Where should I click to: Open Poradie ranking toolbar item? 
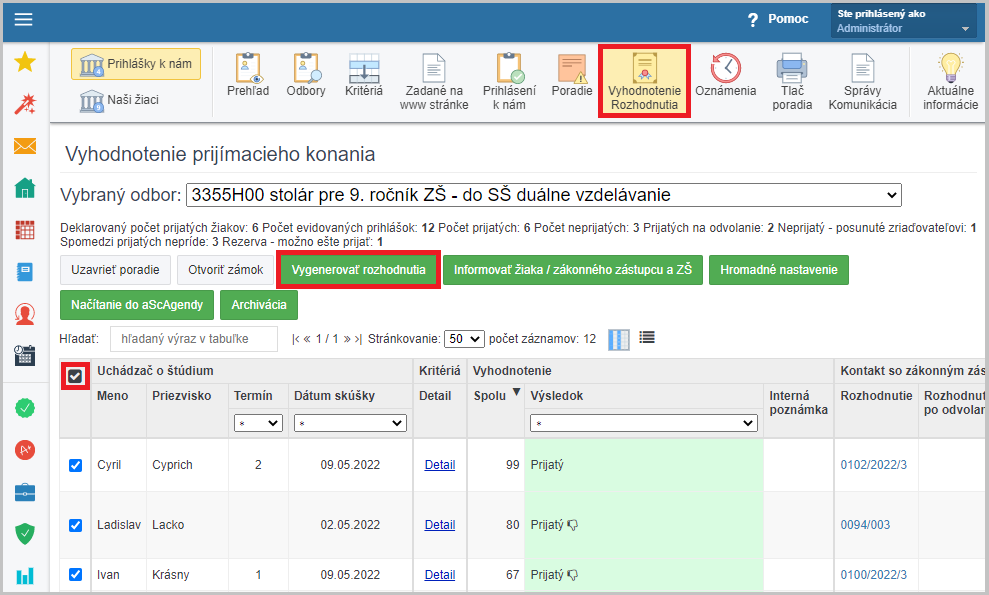(572, 75)
